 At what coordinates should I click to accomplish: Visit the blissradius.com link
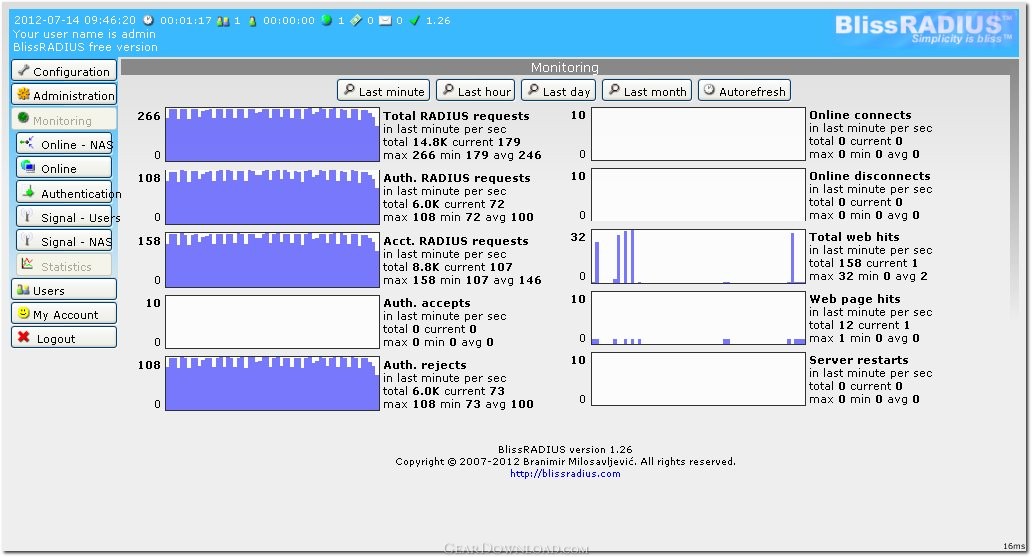coord(565,473)
